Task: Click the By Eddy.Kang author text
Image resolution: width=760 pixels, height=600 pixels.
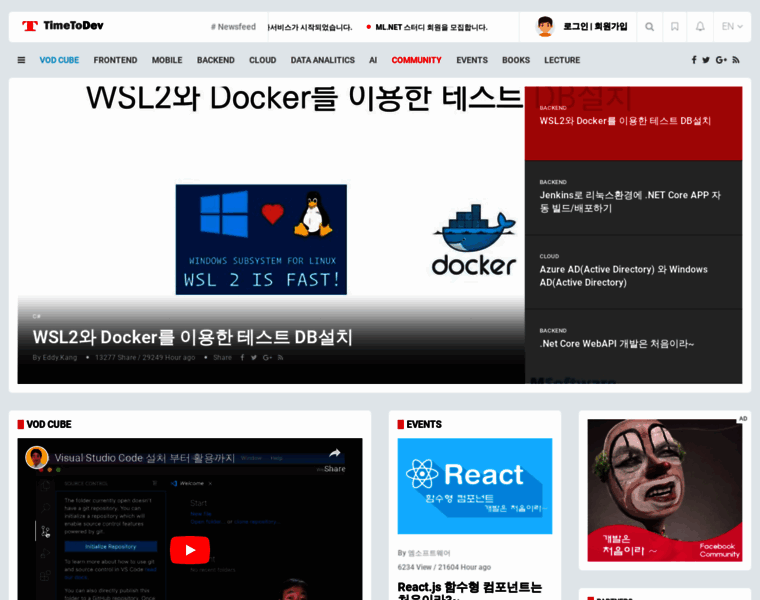Action: [55, 358]
